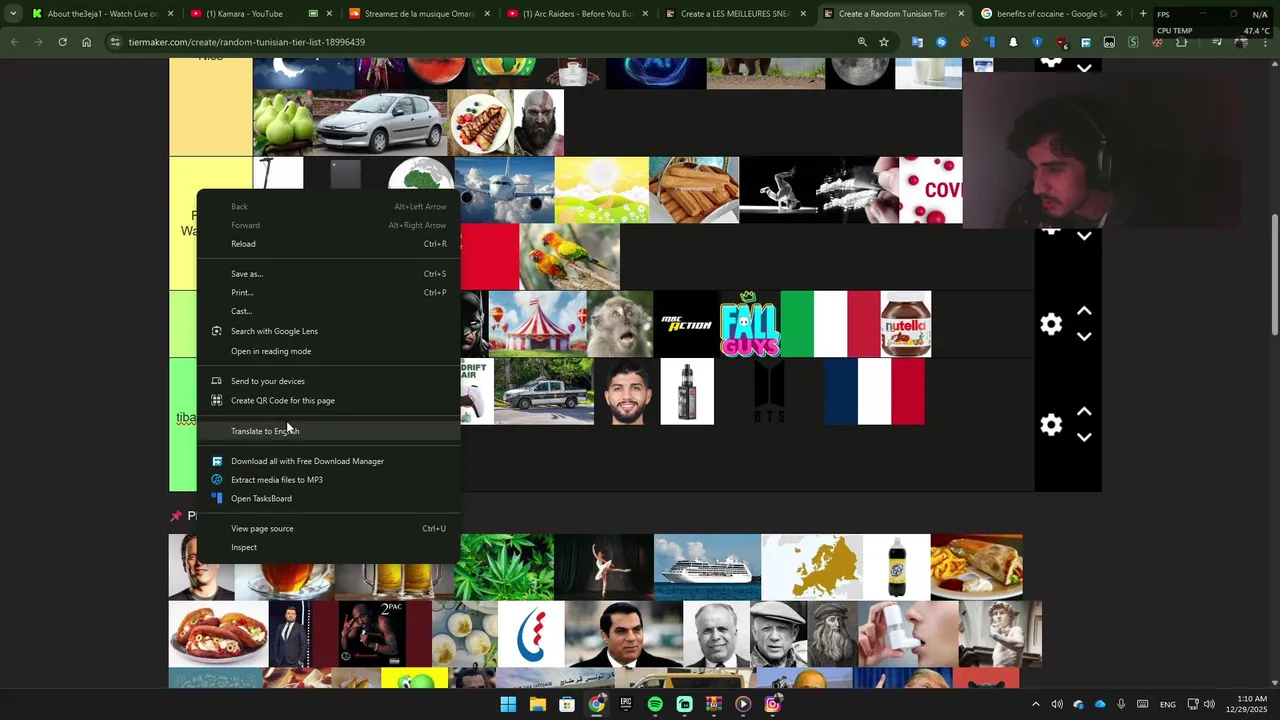Move the BTS tier row down
Viewport: 1280px width, 720px height.
[x=1084, y=437]
